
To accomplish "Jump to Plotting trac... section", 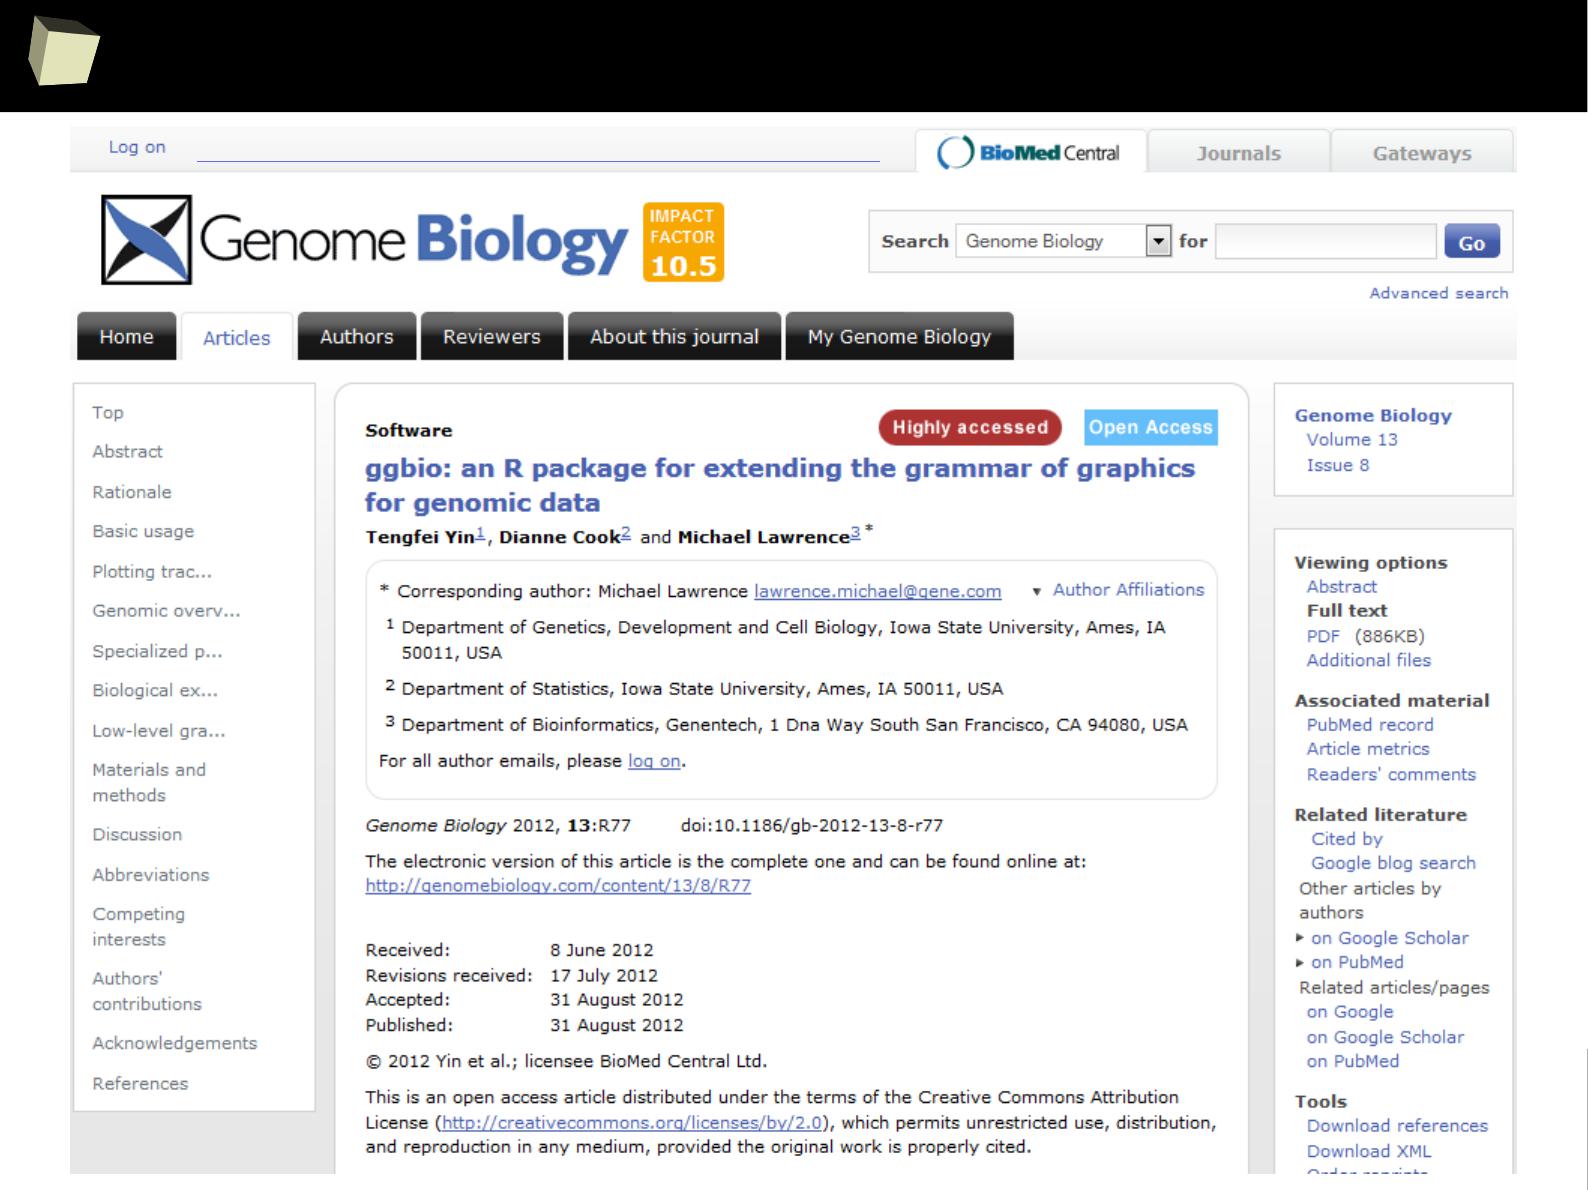I will coord(152,571).
